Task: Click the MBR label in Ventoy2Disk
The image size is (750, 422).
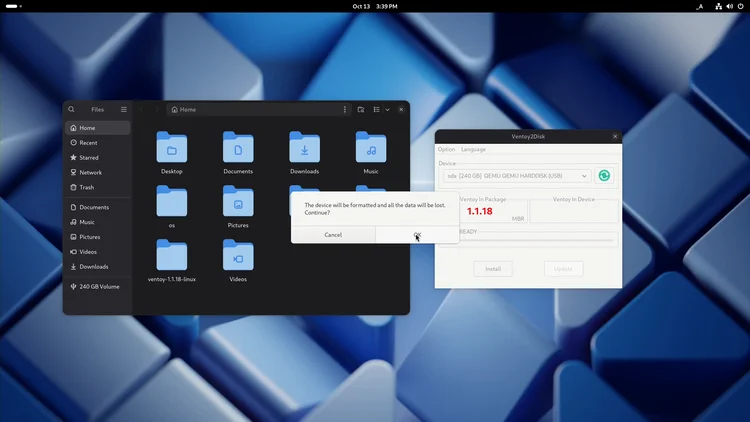Action: click(518, 219)
